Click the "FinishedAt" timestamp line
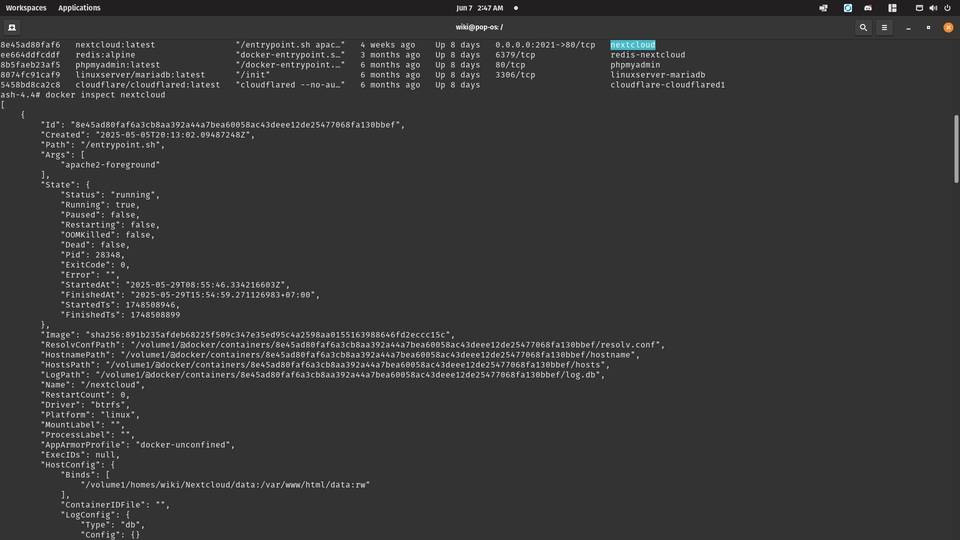Image resolution: width=960 pixels, height=540 pixels. pyautogui.click(x=190, y=294)
